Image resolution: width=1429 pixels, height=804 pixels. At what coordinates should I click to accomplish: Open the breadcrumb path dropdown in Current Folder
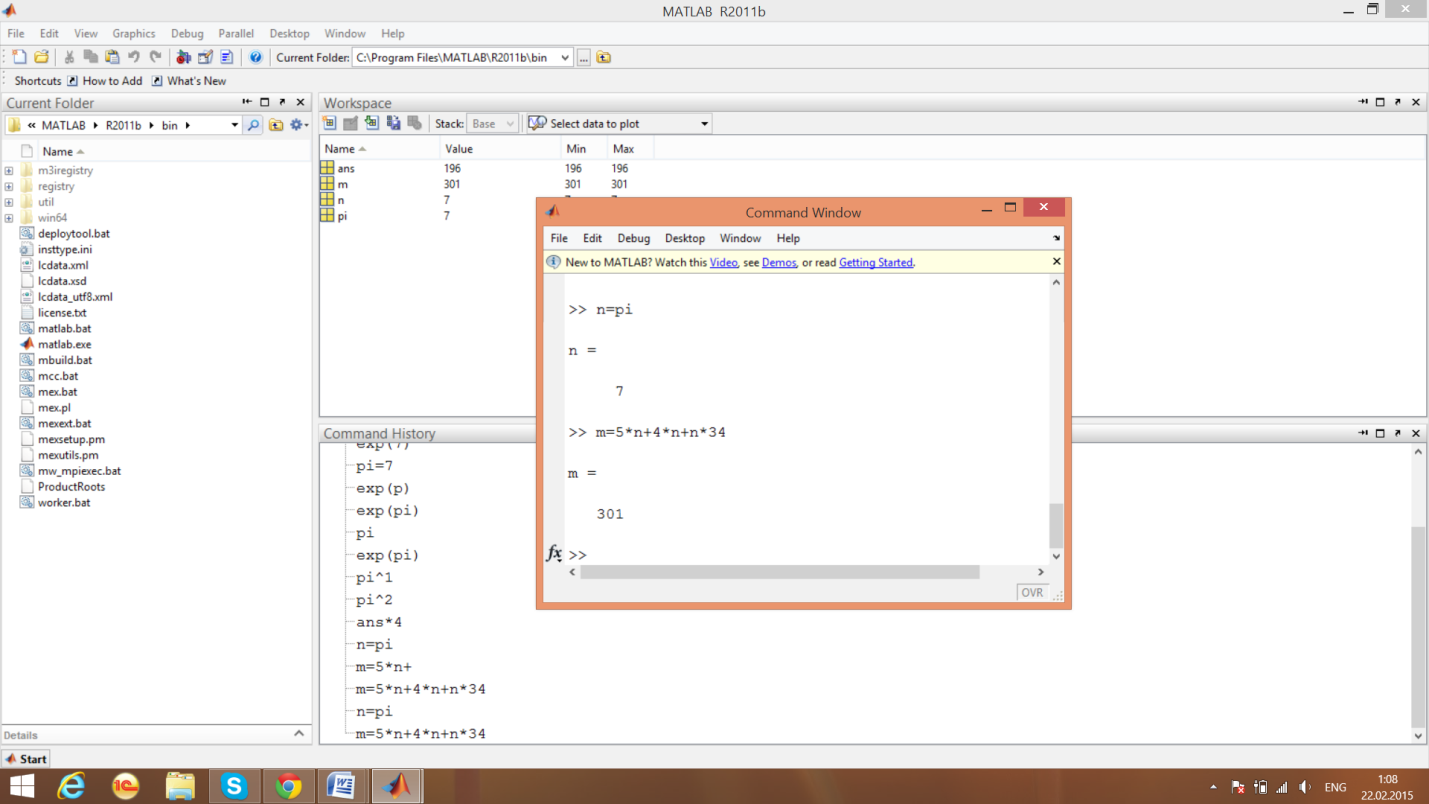click(x=235, y=125)
